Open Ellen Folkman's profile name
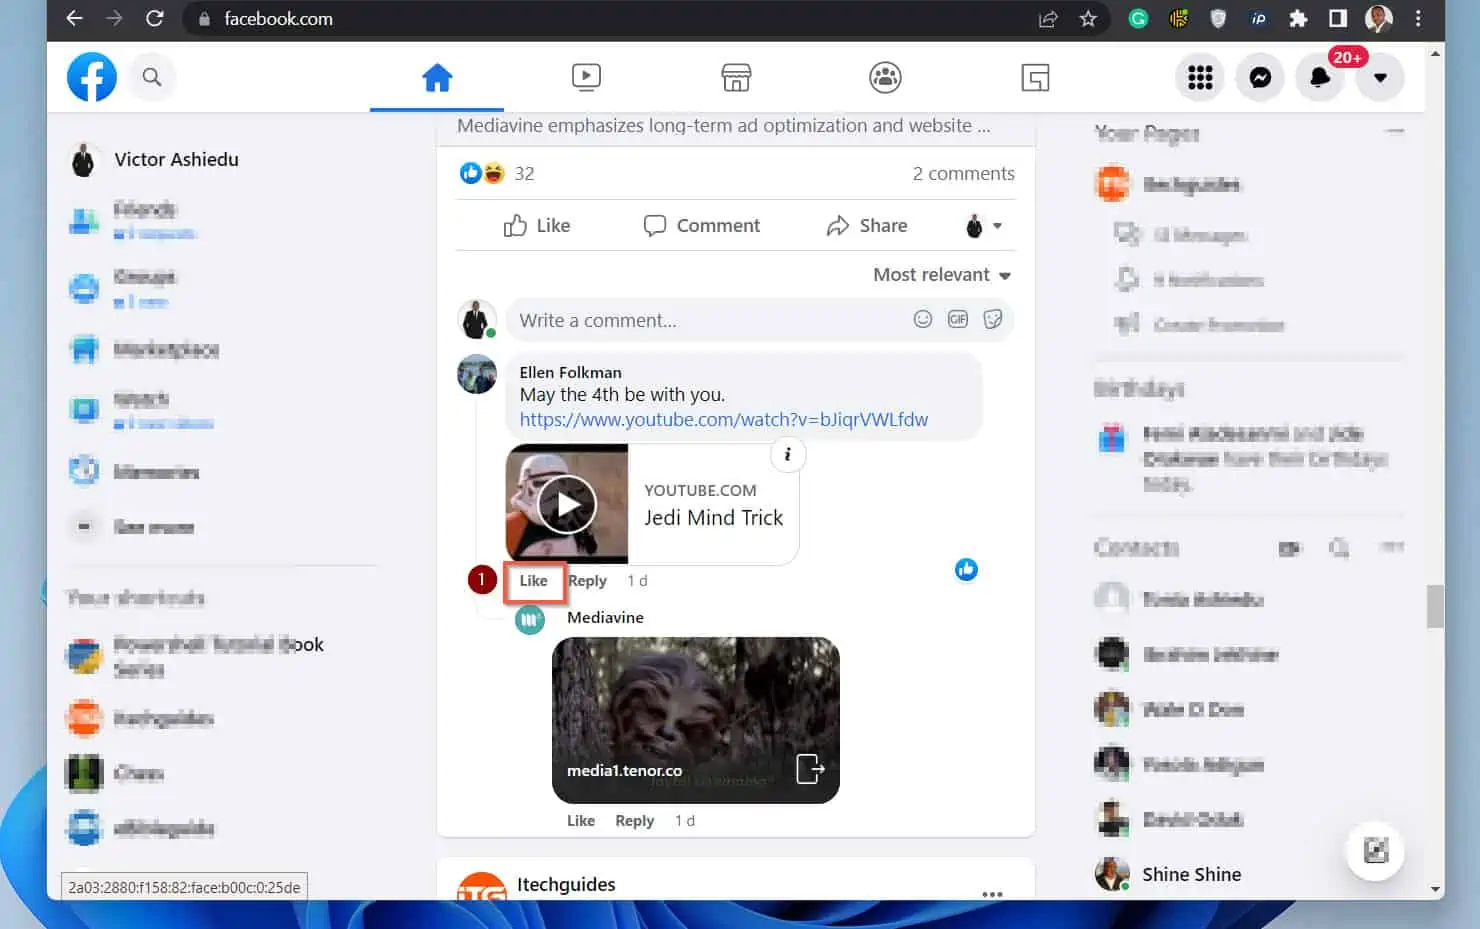The image size is (1480, 929). pyautogui.click(x=570, y=372)
